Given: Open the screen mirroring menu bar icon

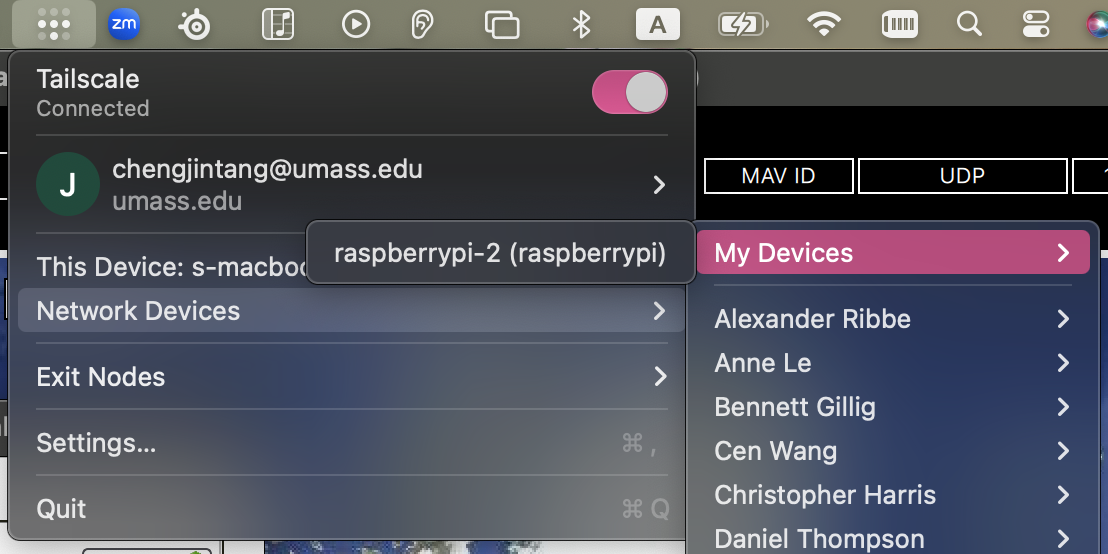Looking at the screenshot, I should point(502,25).
